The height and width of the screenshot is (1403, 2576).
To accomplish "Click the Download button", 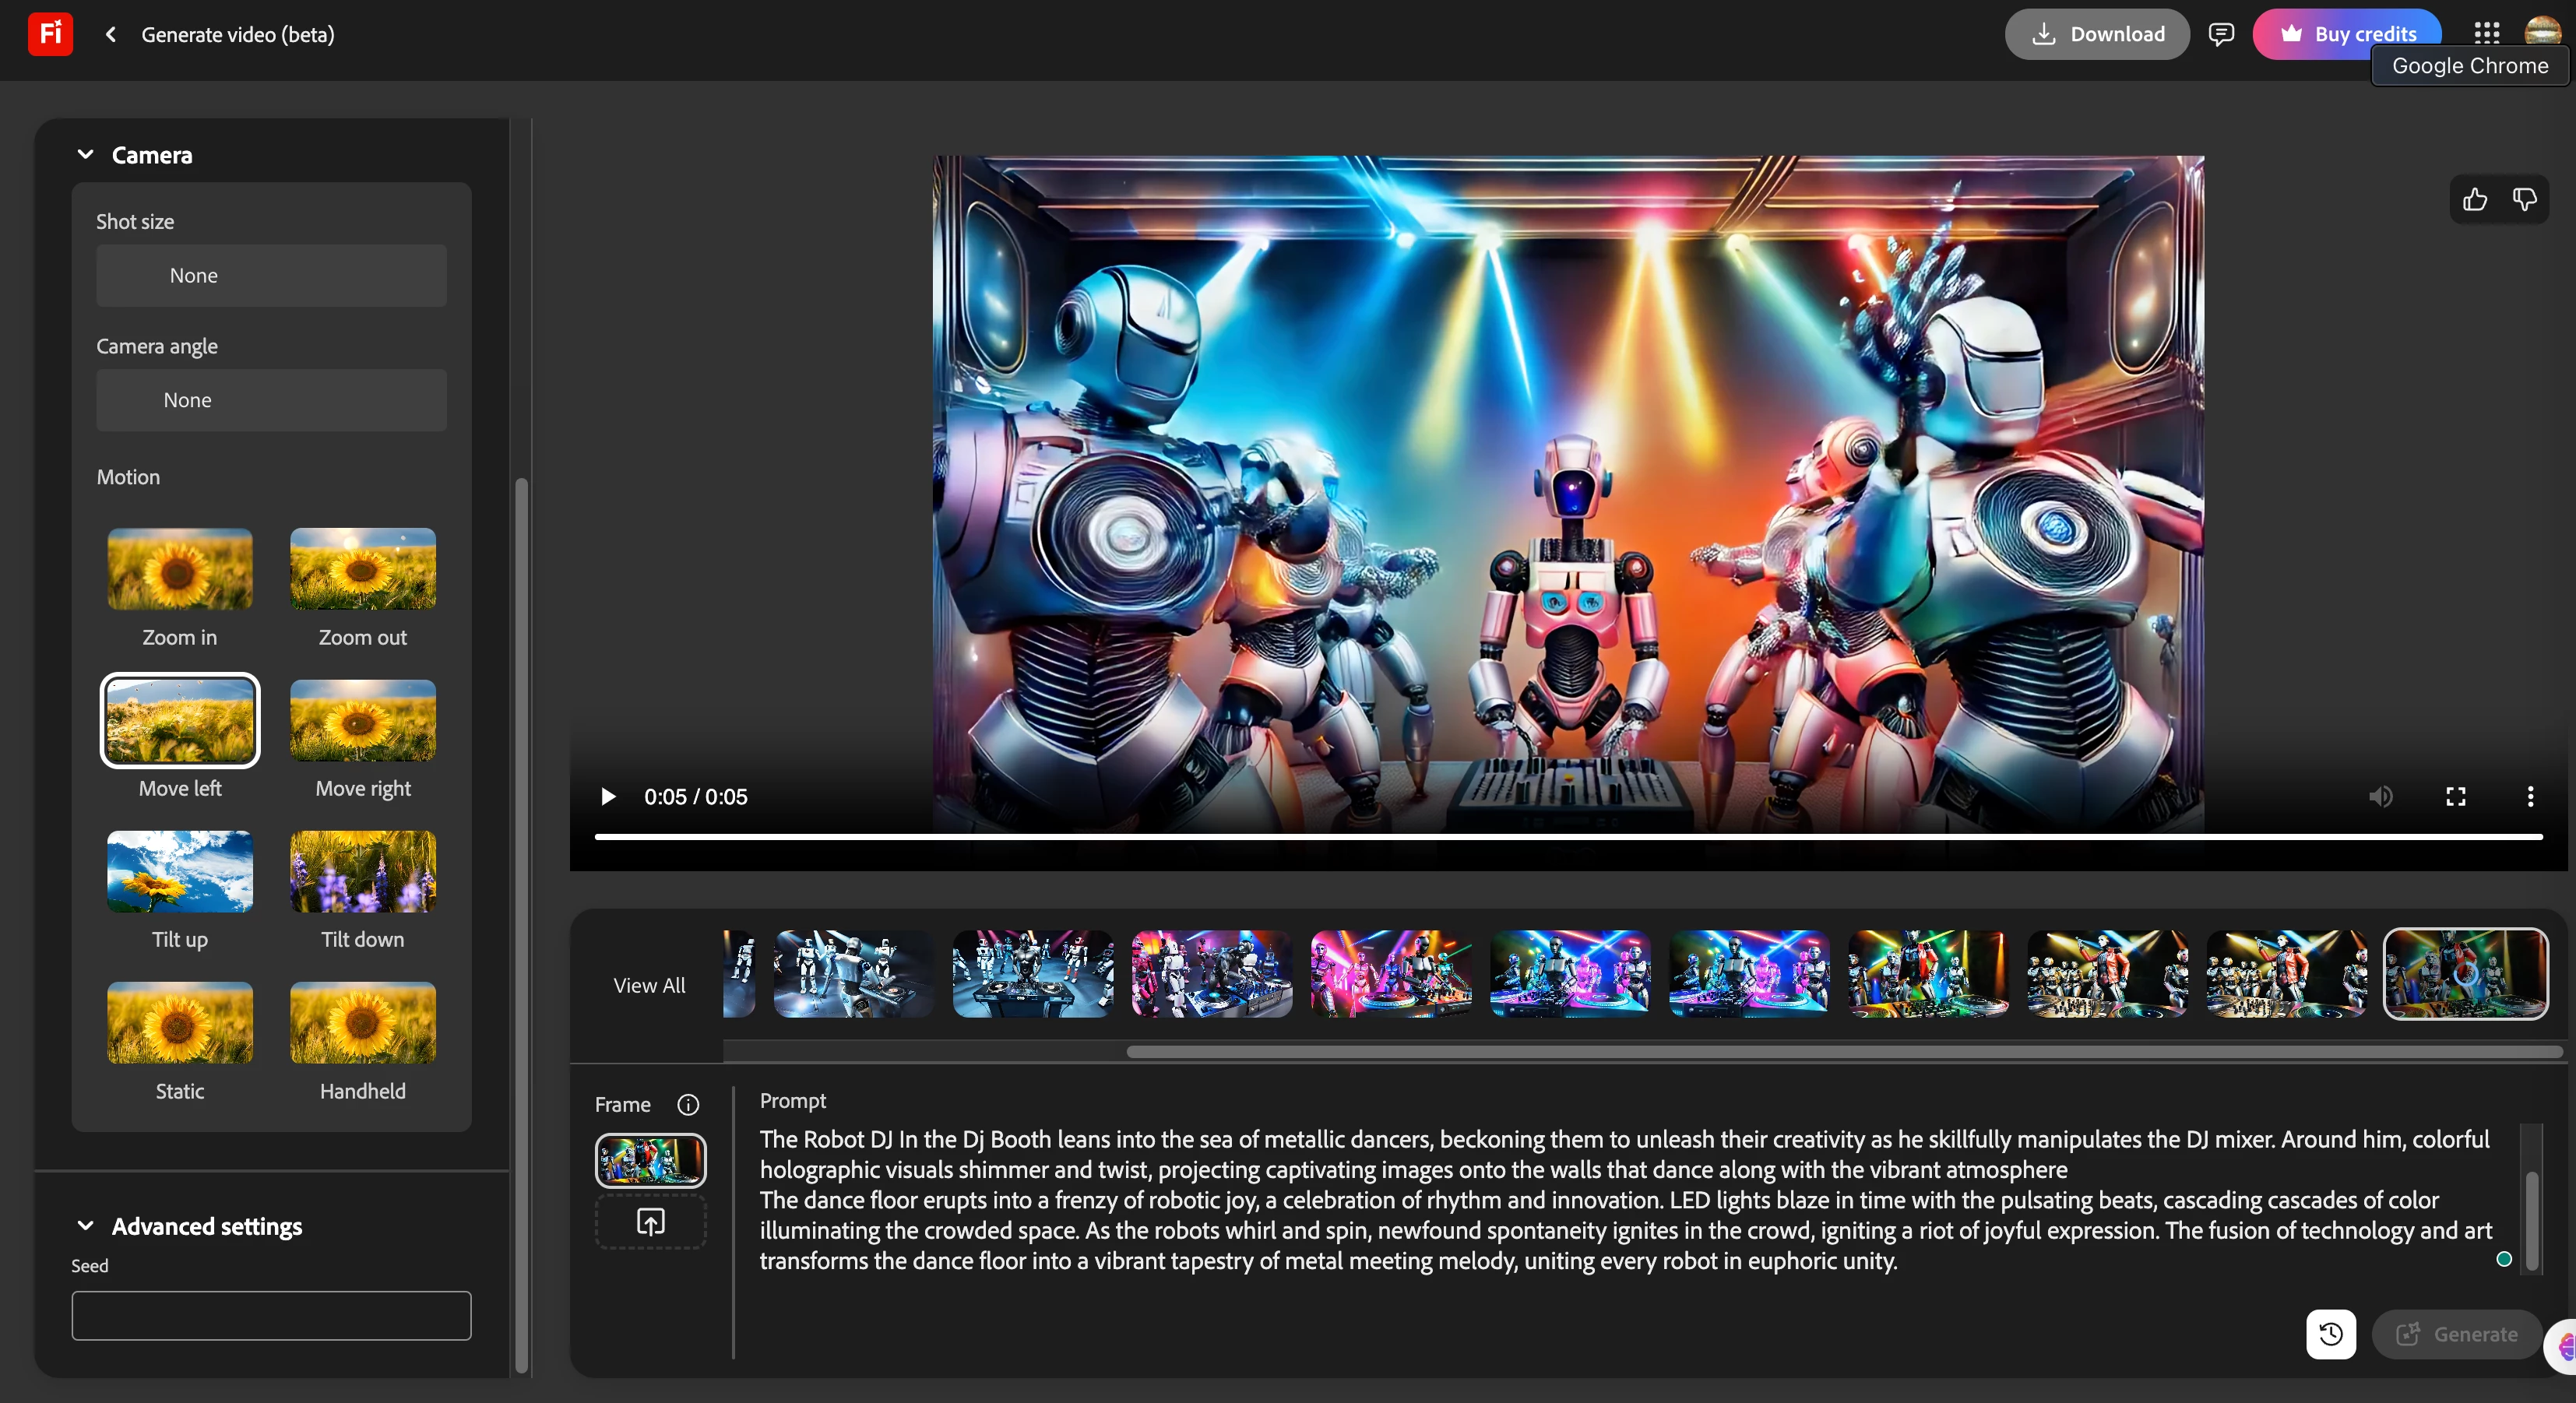I will tap(2097, 34).
